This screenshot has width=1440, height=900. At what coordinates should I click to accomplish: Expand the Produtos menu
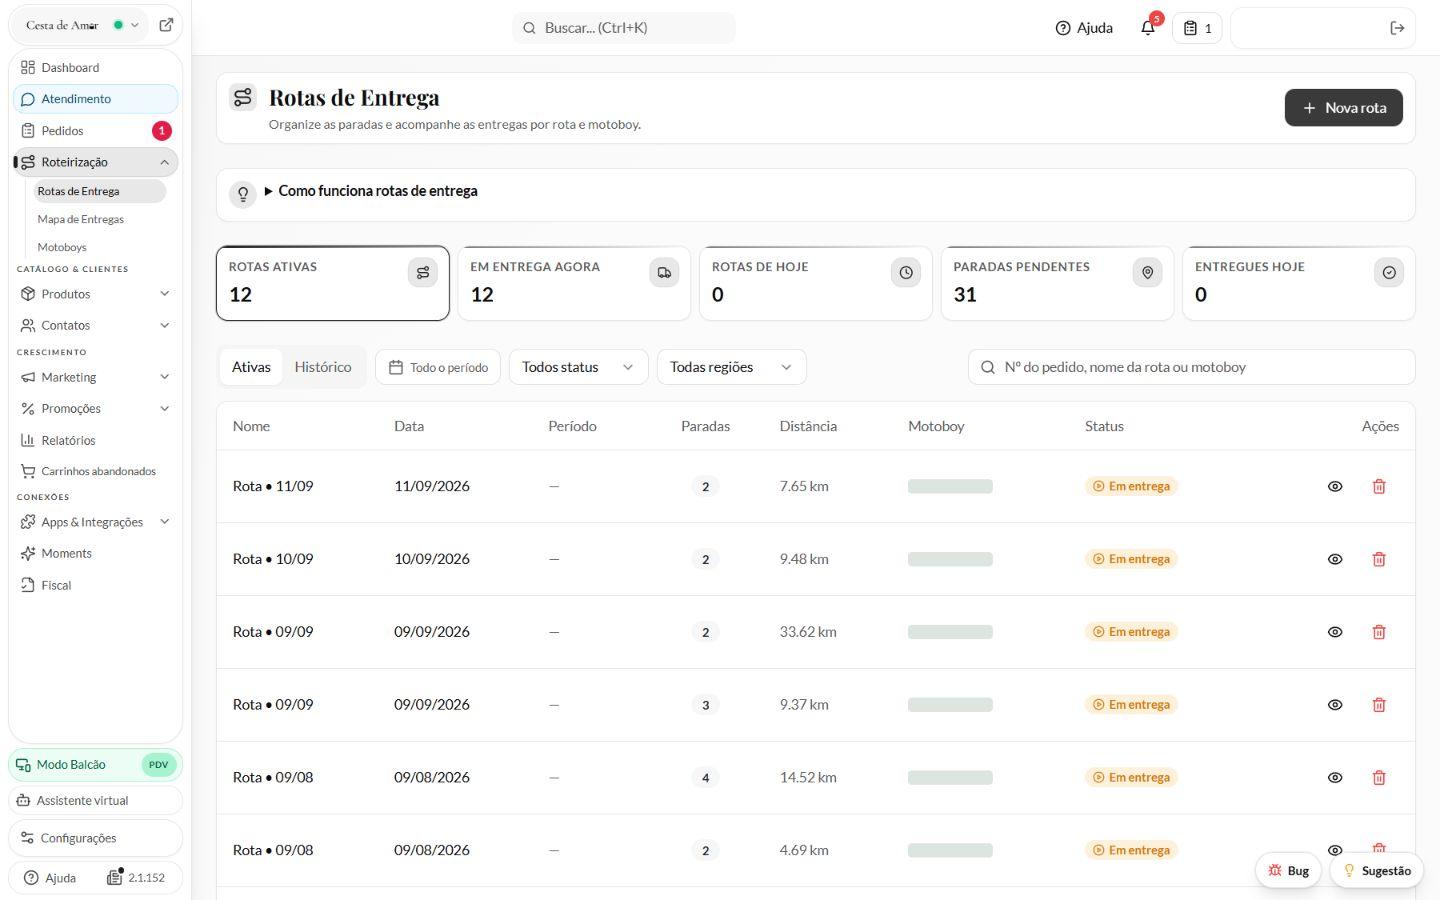pos(95,294)
